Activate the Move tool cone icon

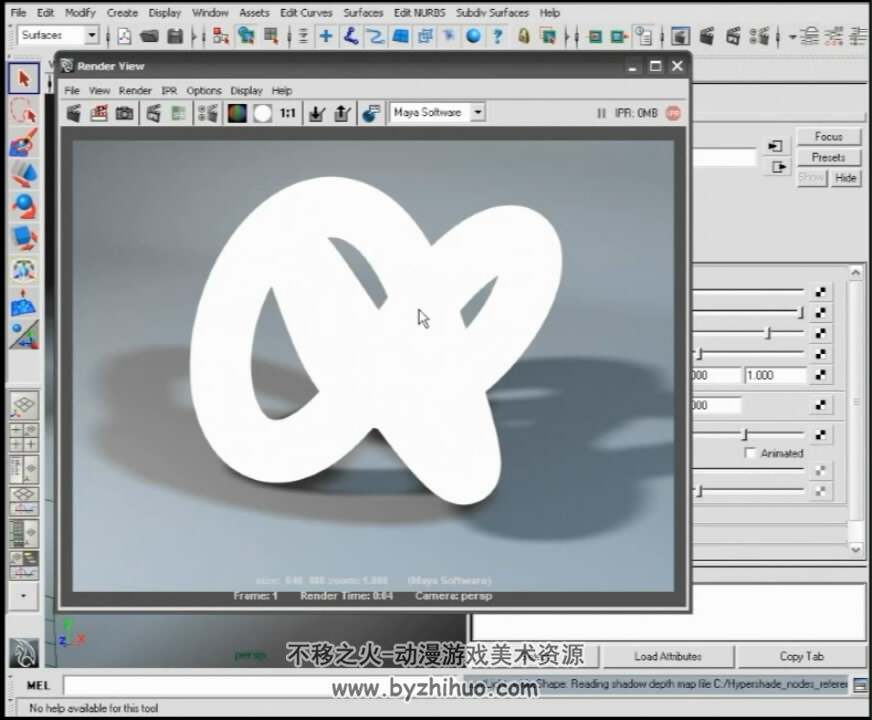point(23,174)
